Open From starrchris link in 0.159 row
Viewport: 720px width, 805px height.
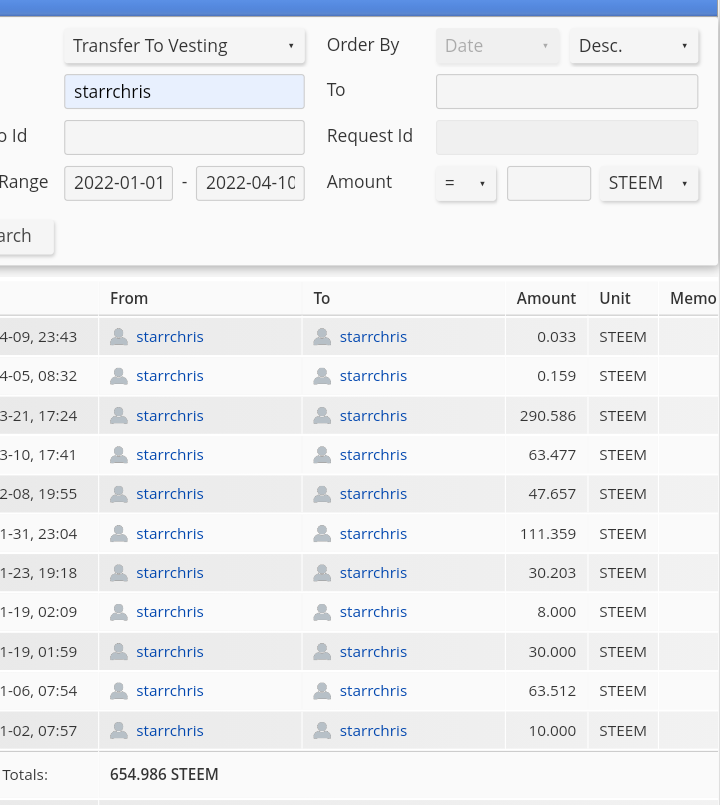point(169,376)
